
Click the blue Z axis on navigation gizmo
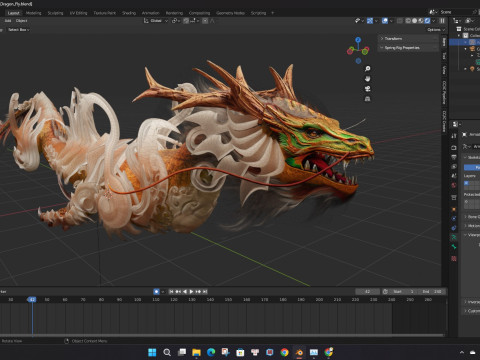(358, 40)
